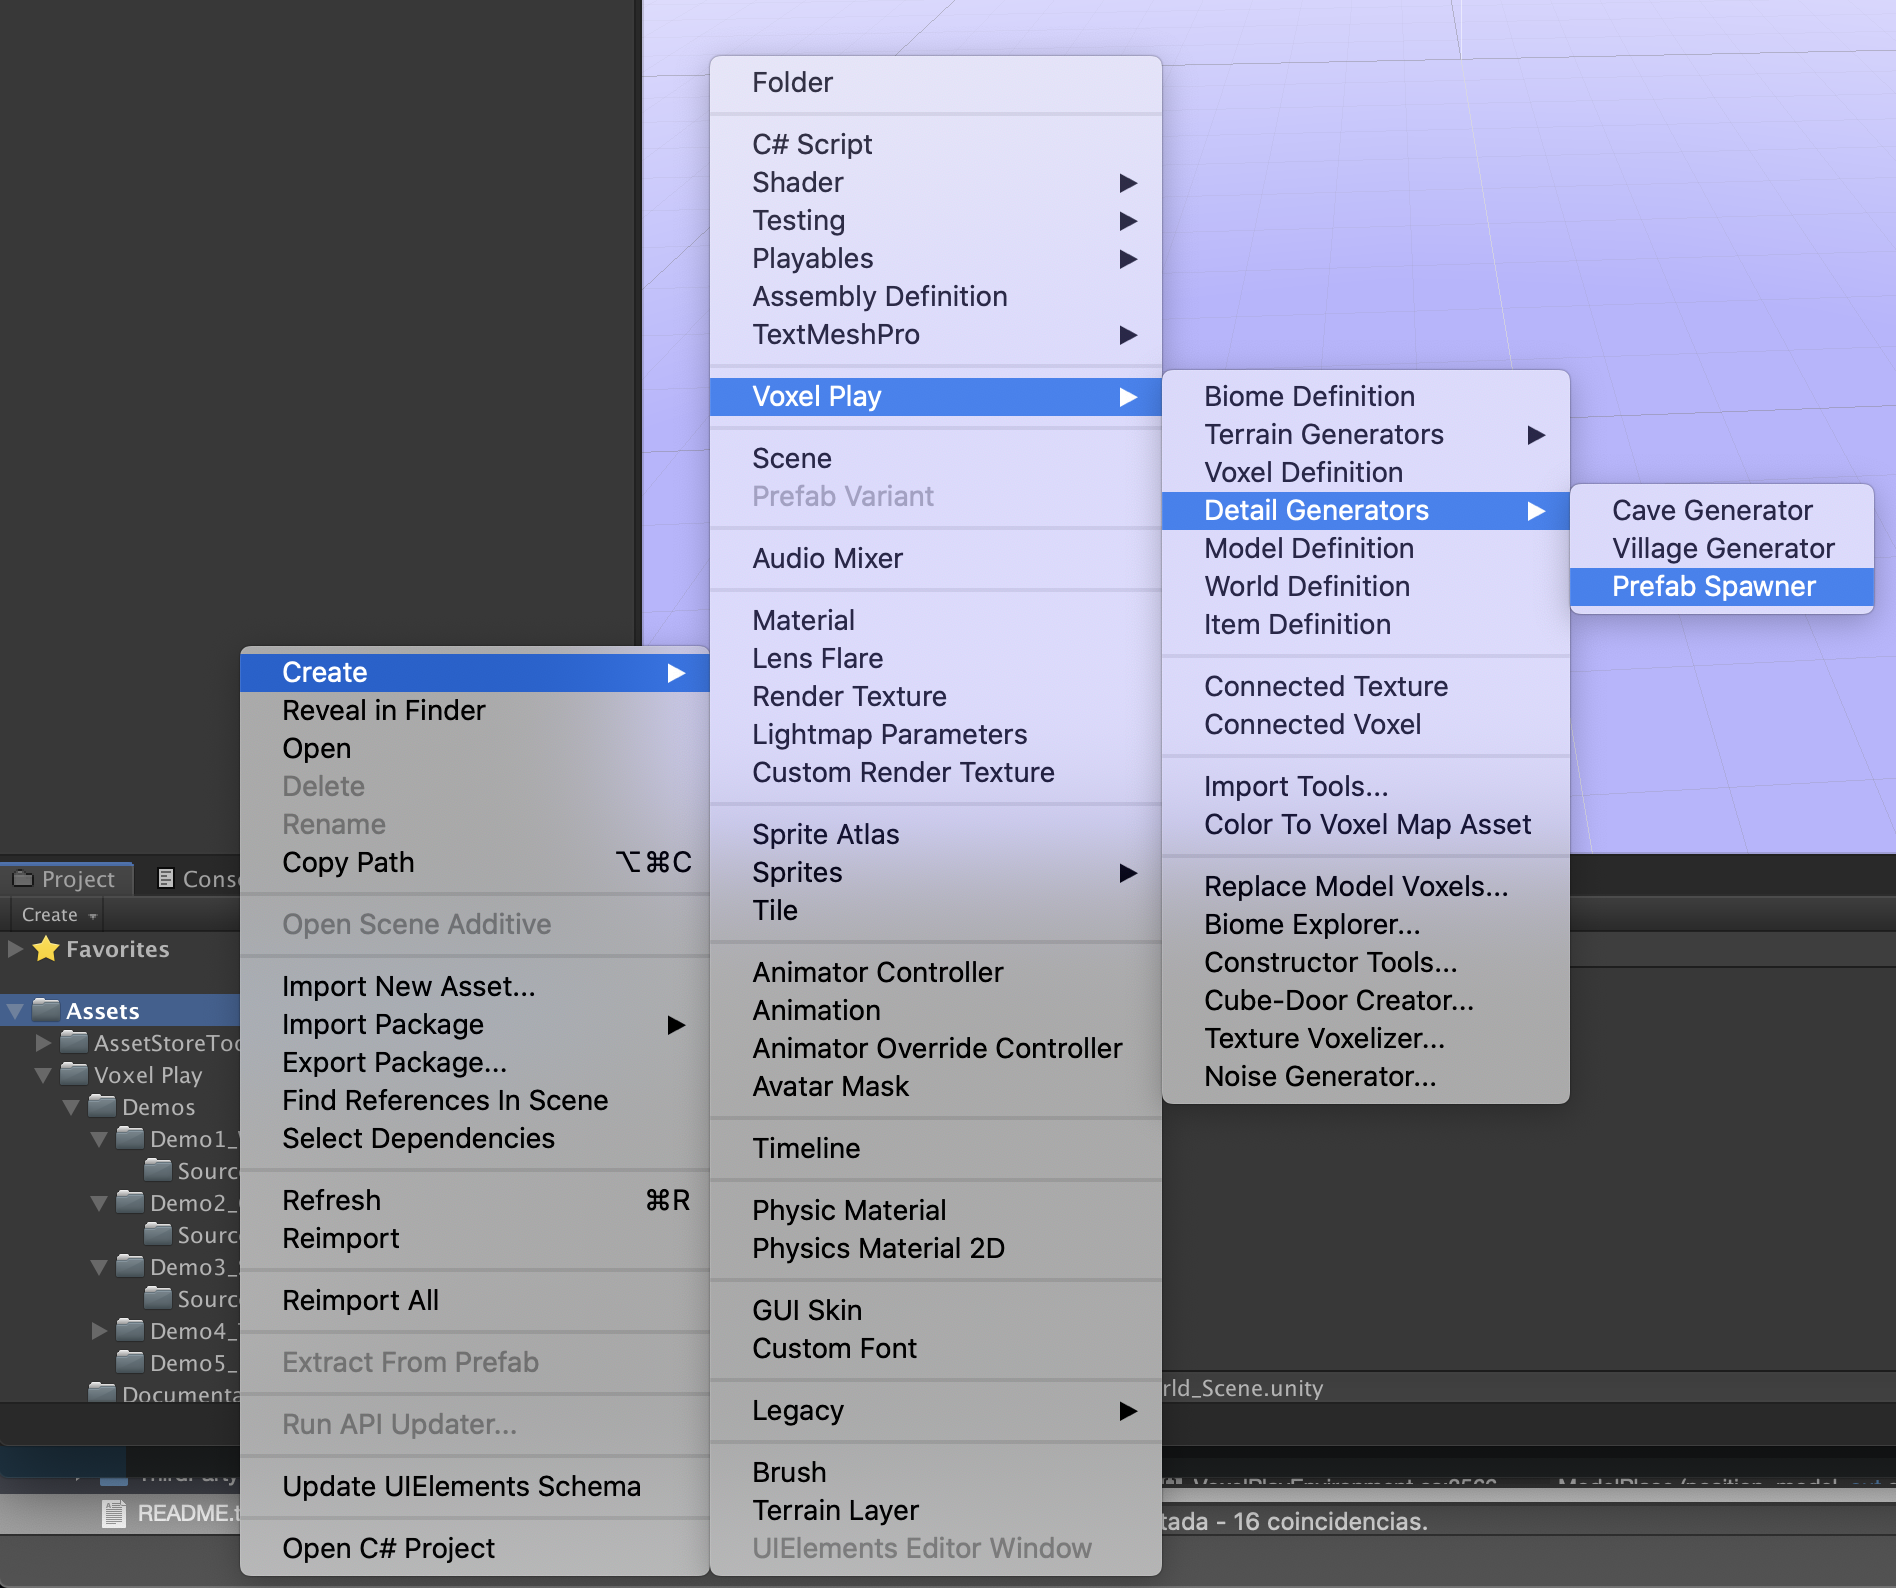Choose Connected Texture entry
Image resolution: width=1896 pixels, height=1588 pixels.
click(1365, 687)
